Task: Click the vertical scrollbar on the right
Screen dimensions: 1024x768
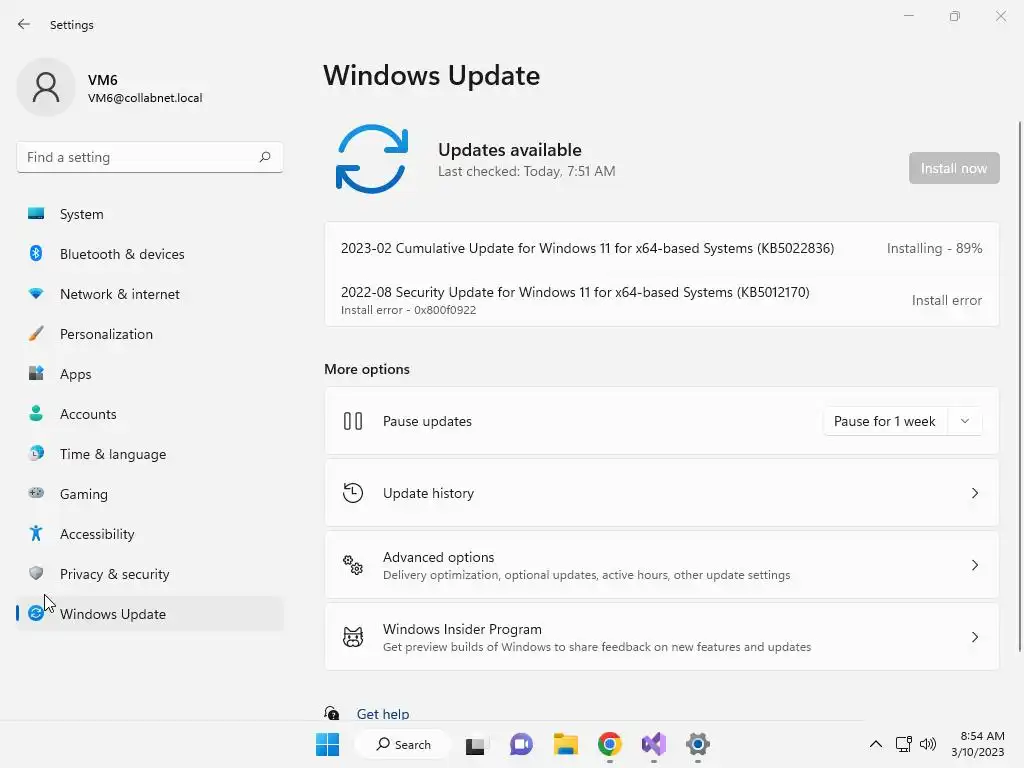Action: [1019, 385]
